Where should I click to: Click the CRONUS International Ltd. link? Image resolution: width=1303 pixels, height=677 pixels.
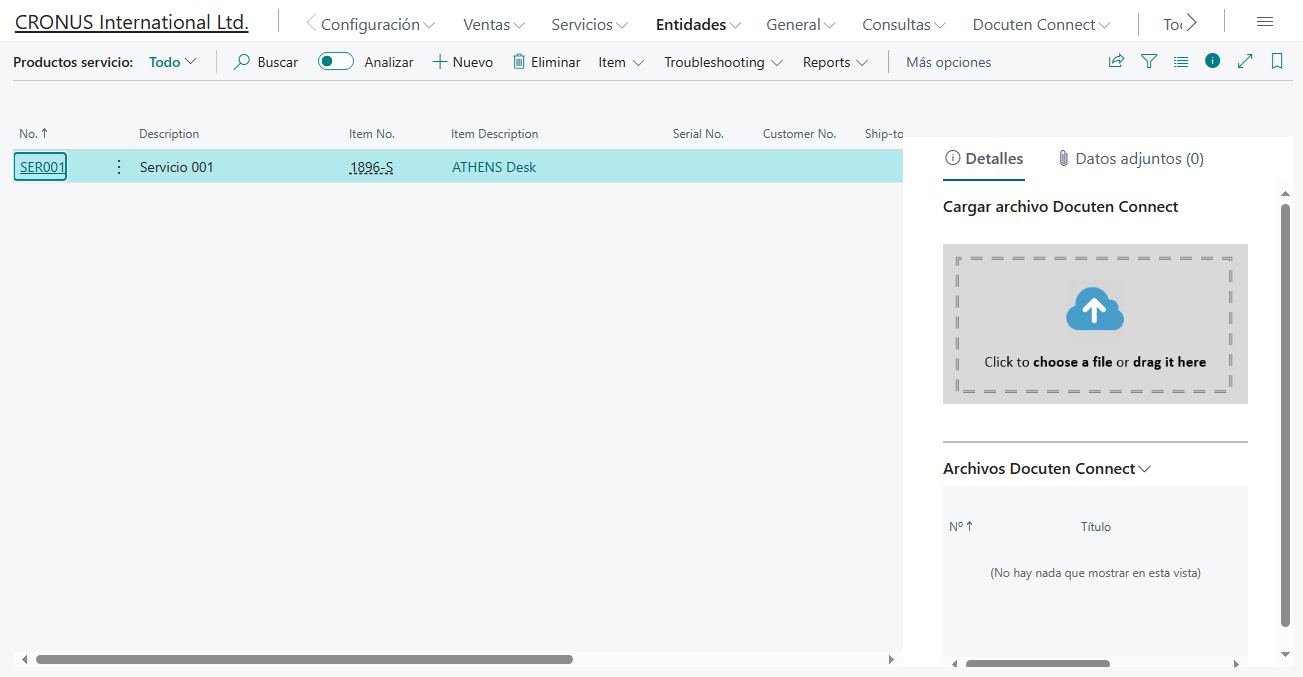tap(130, 21)
